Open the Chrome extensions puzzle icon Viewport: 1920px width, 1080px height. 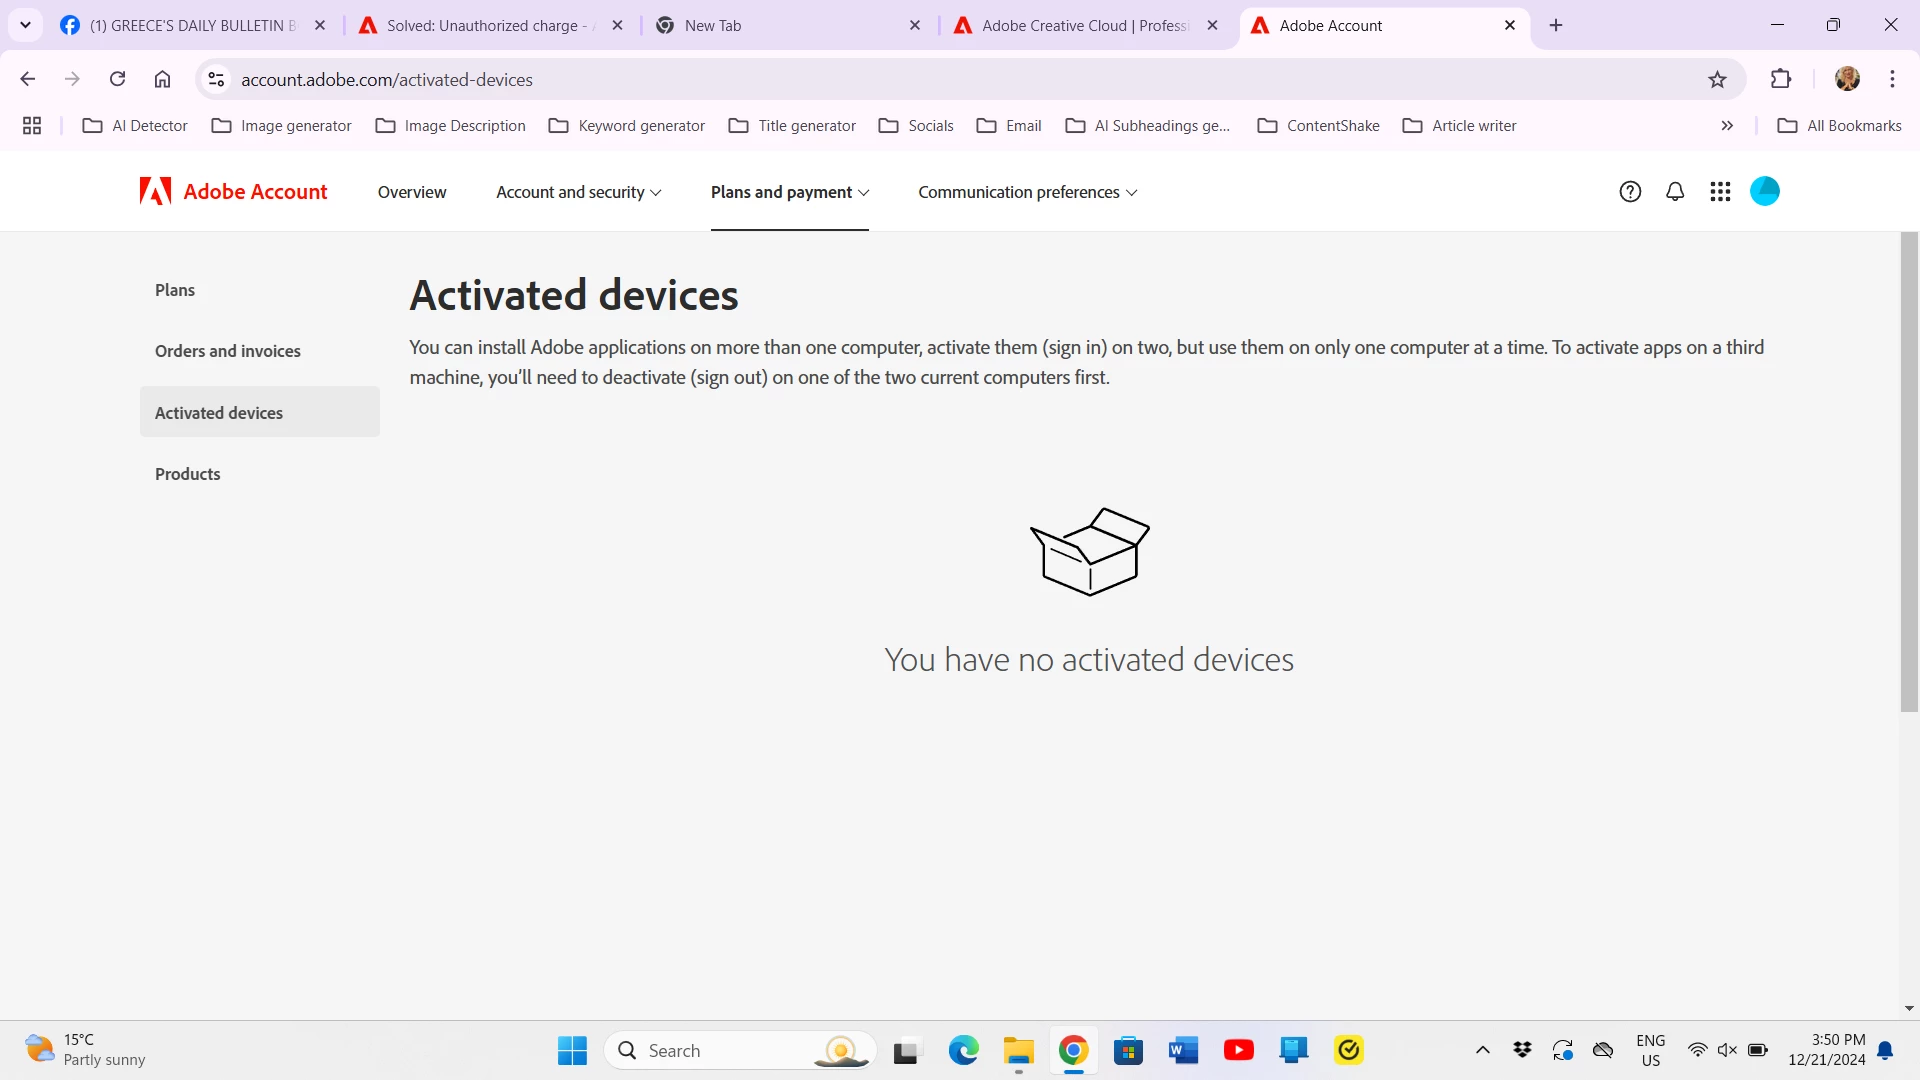pyautogui.click(x=1781, y=79)
